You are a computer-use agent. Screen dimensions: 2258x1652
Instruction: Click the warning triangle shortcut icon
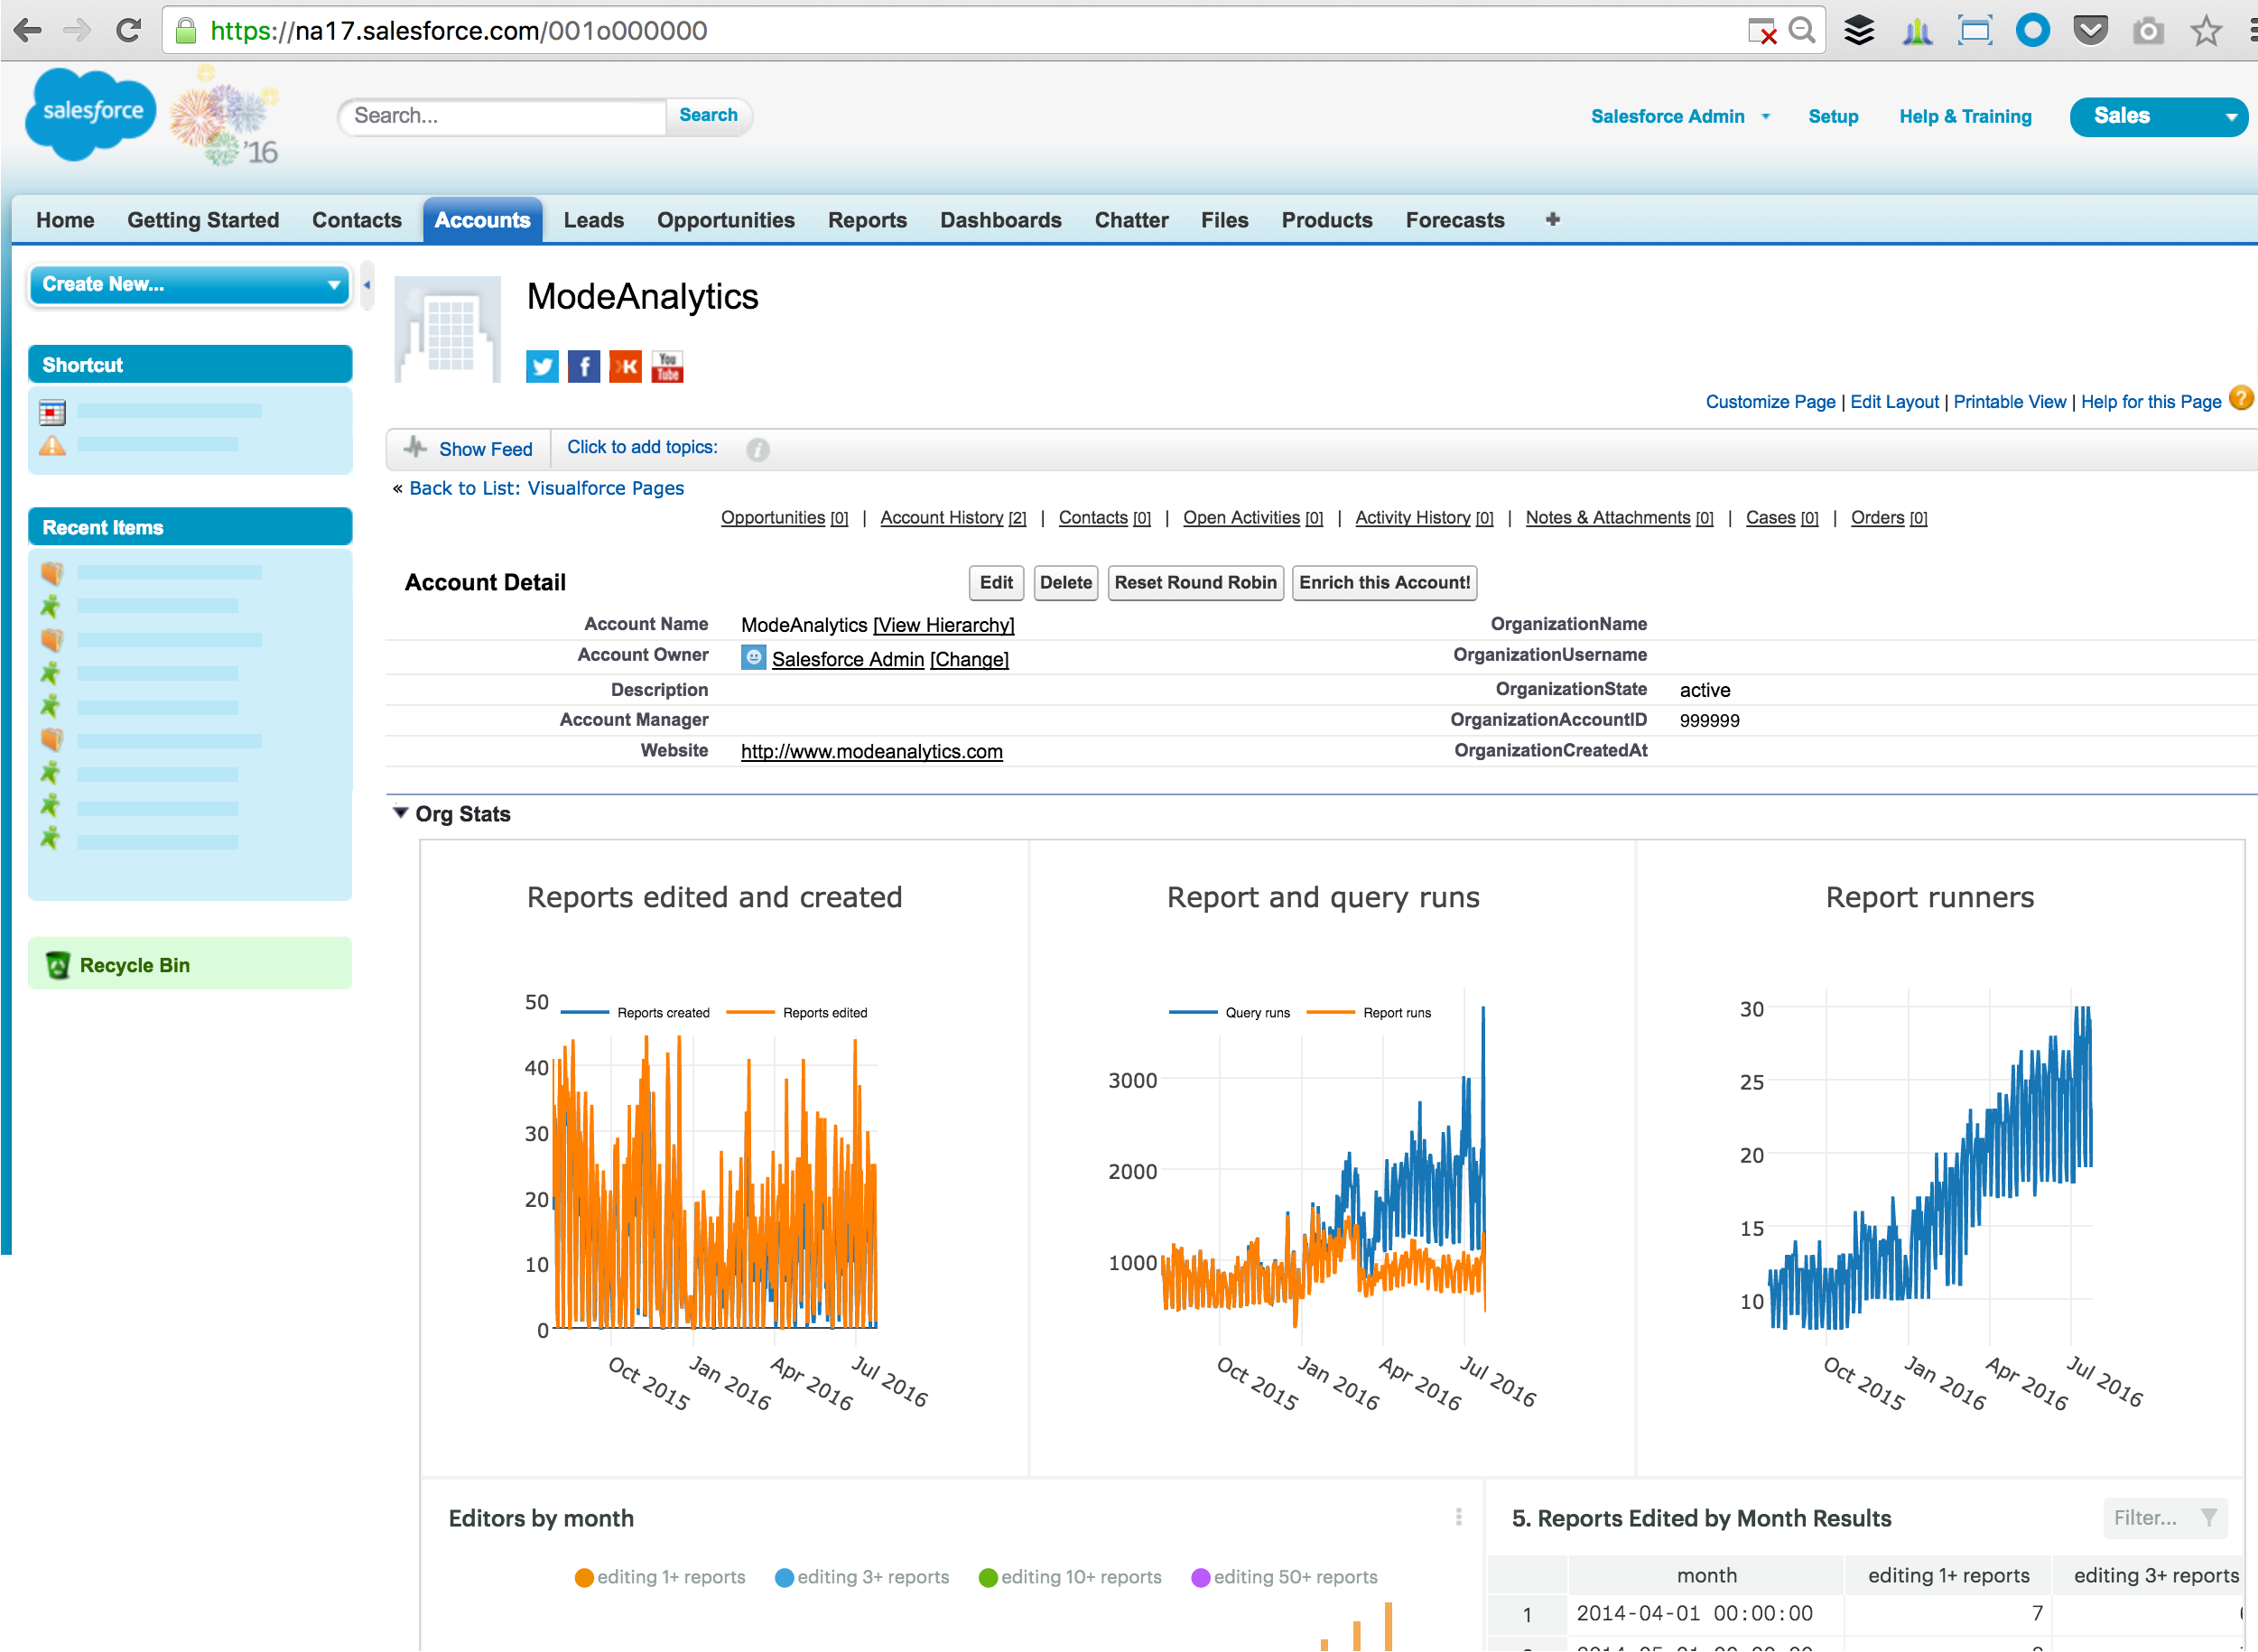pos(52,445)
